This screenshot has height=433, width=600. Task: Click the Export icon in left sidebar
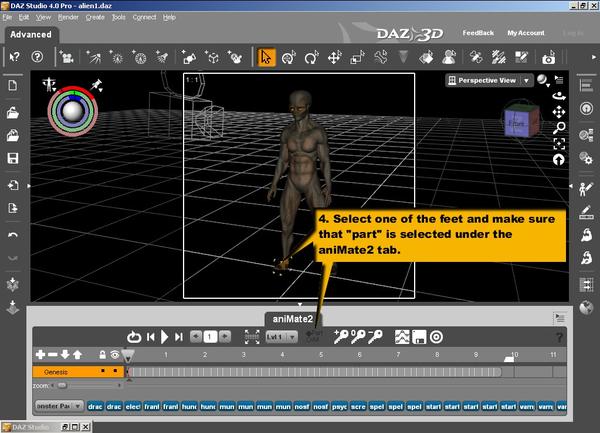(13, 208)
